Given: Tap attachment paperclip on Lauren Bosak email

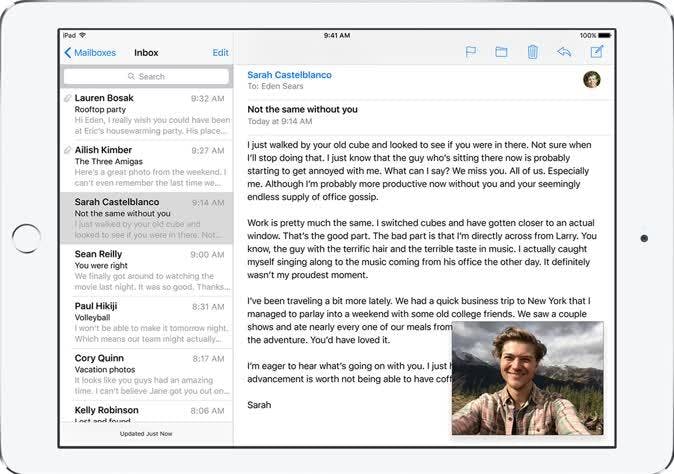Looking at the screenshot, I should point(67,98).
